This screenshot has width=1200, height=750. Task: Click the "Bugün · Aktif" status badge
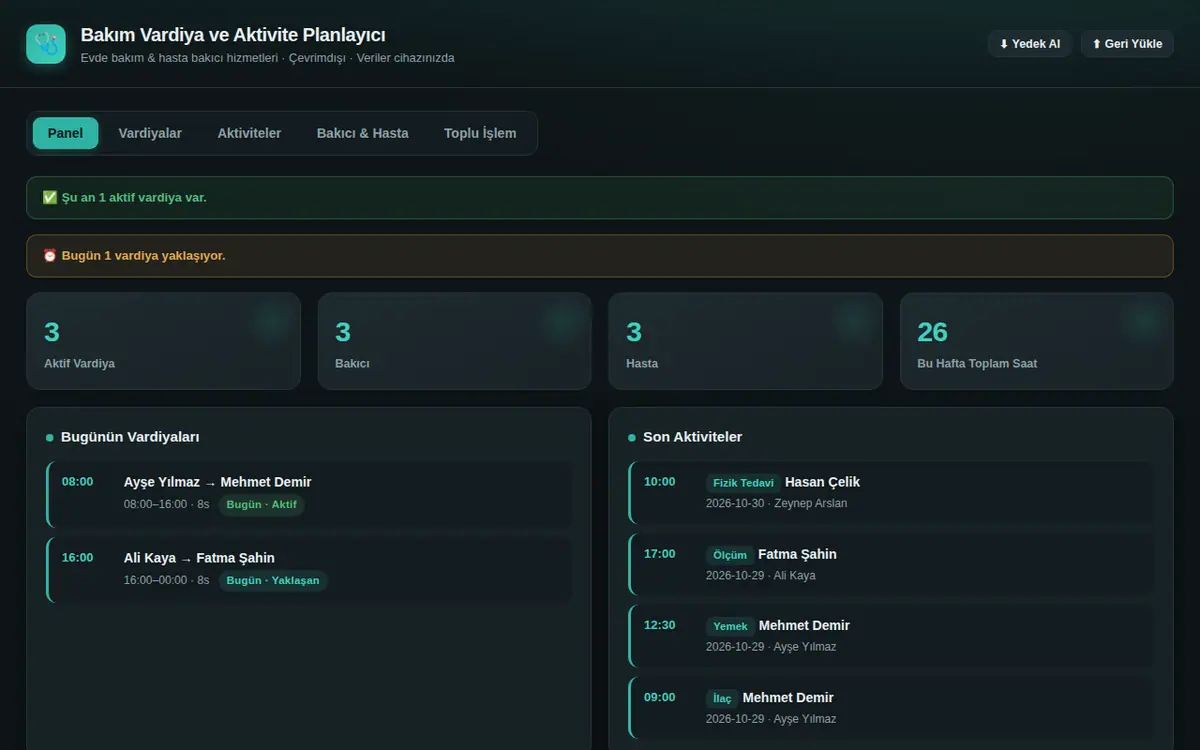(x=262, y=505)
